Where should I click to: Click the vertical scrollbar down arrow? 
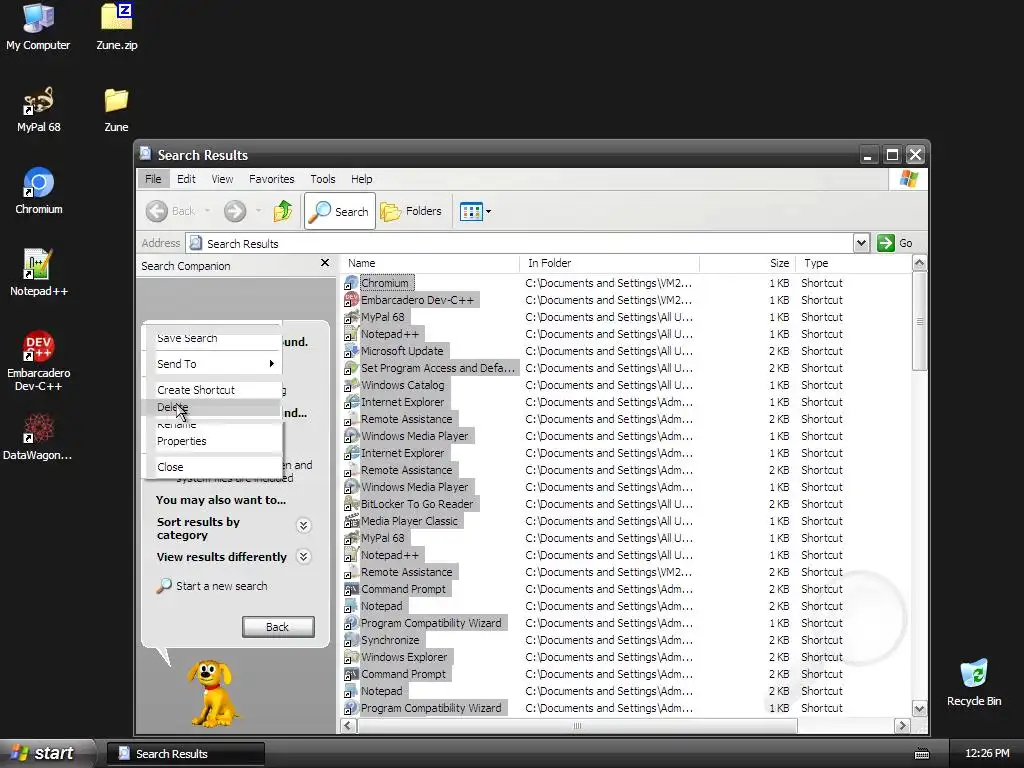(x=919, y=709)
